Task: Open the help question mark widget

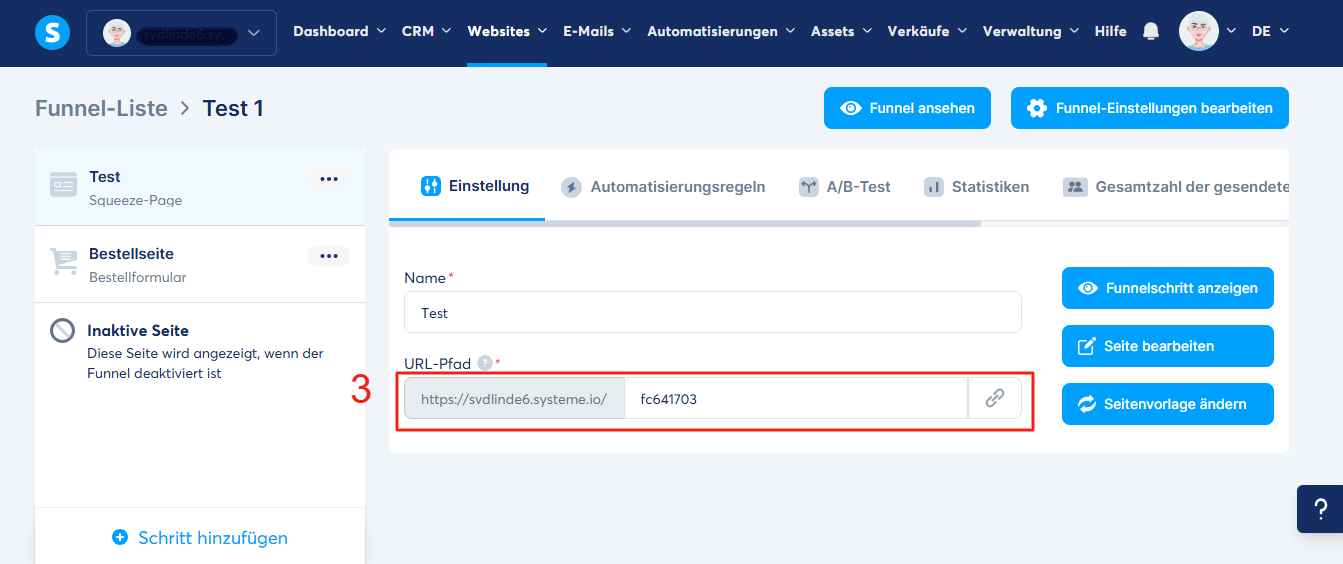Action: [x=1320, y=508]
